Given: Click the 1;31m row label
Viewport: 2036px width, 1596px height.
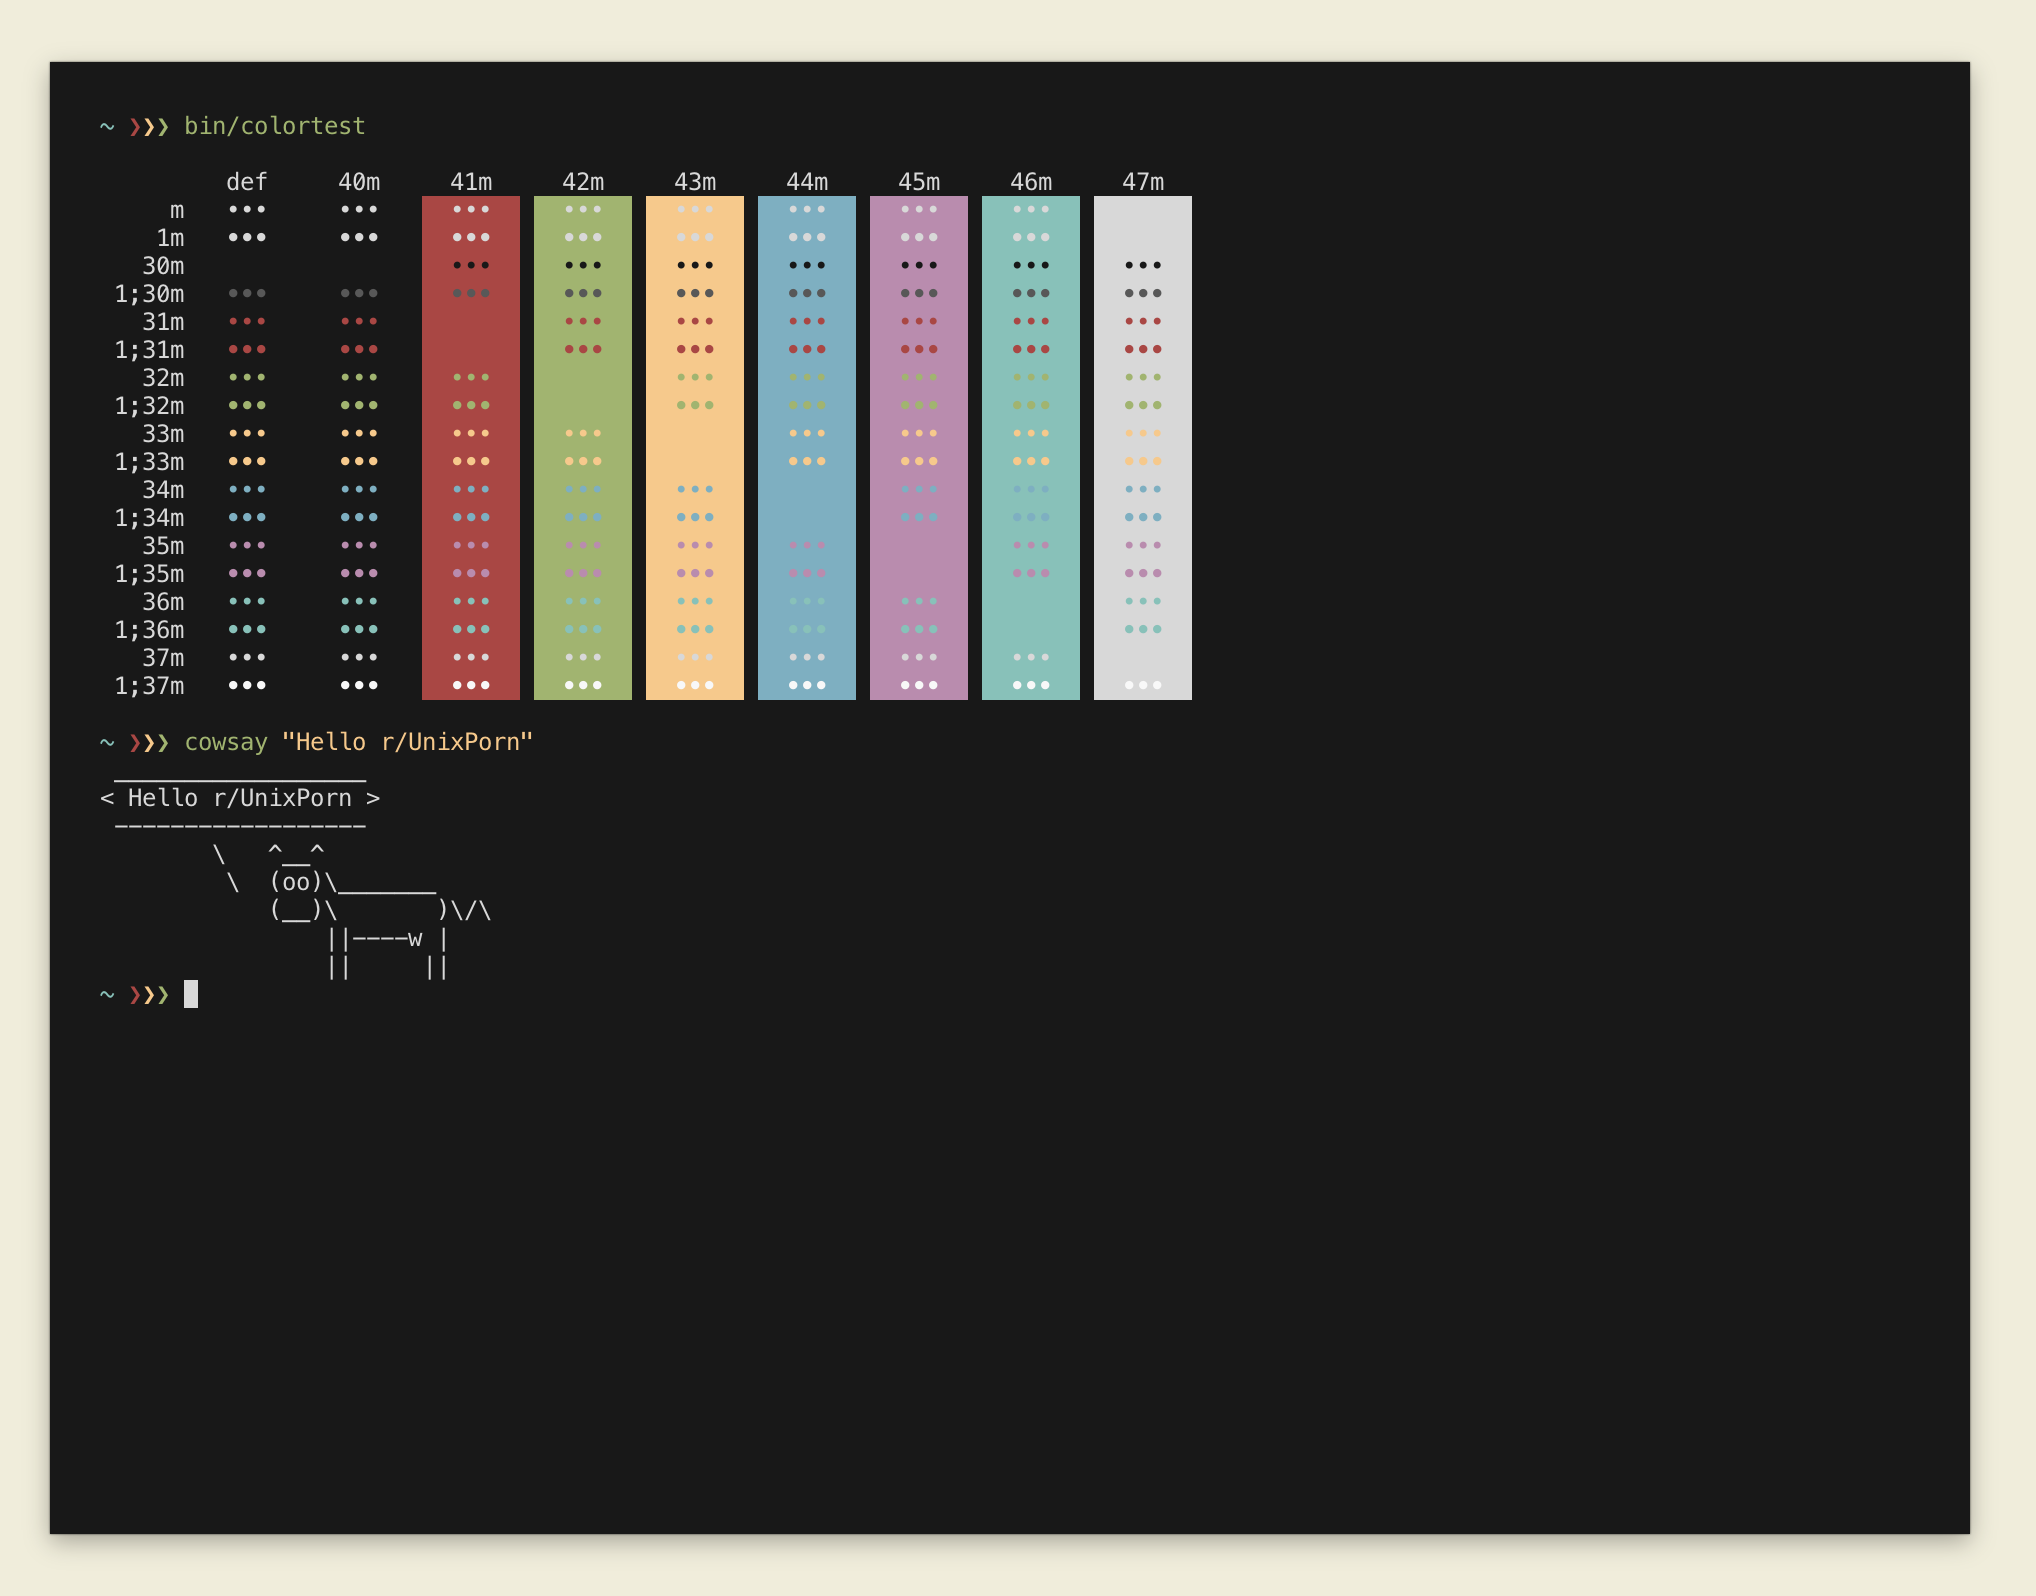Looking at the screenshot, I should (149, 350).
